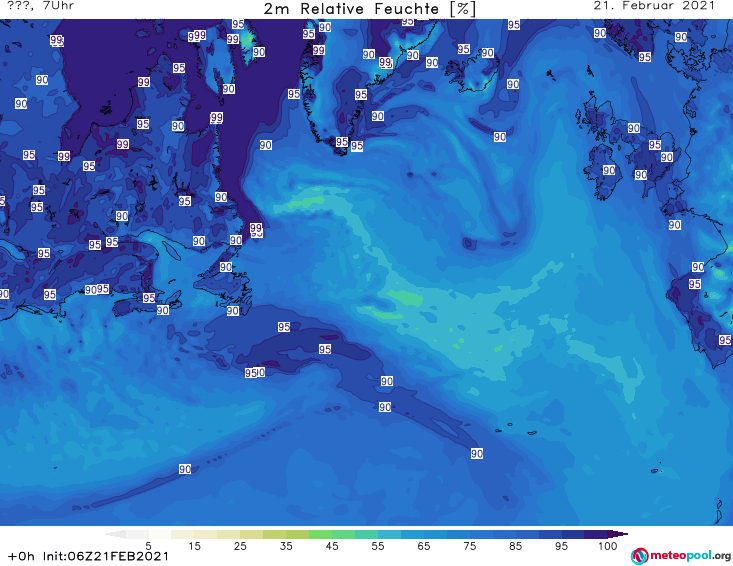
Task: Click the '+0h' forecast offset label
Action: coord(21,556)
